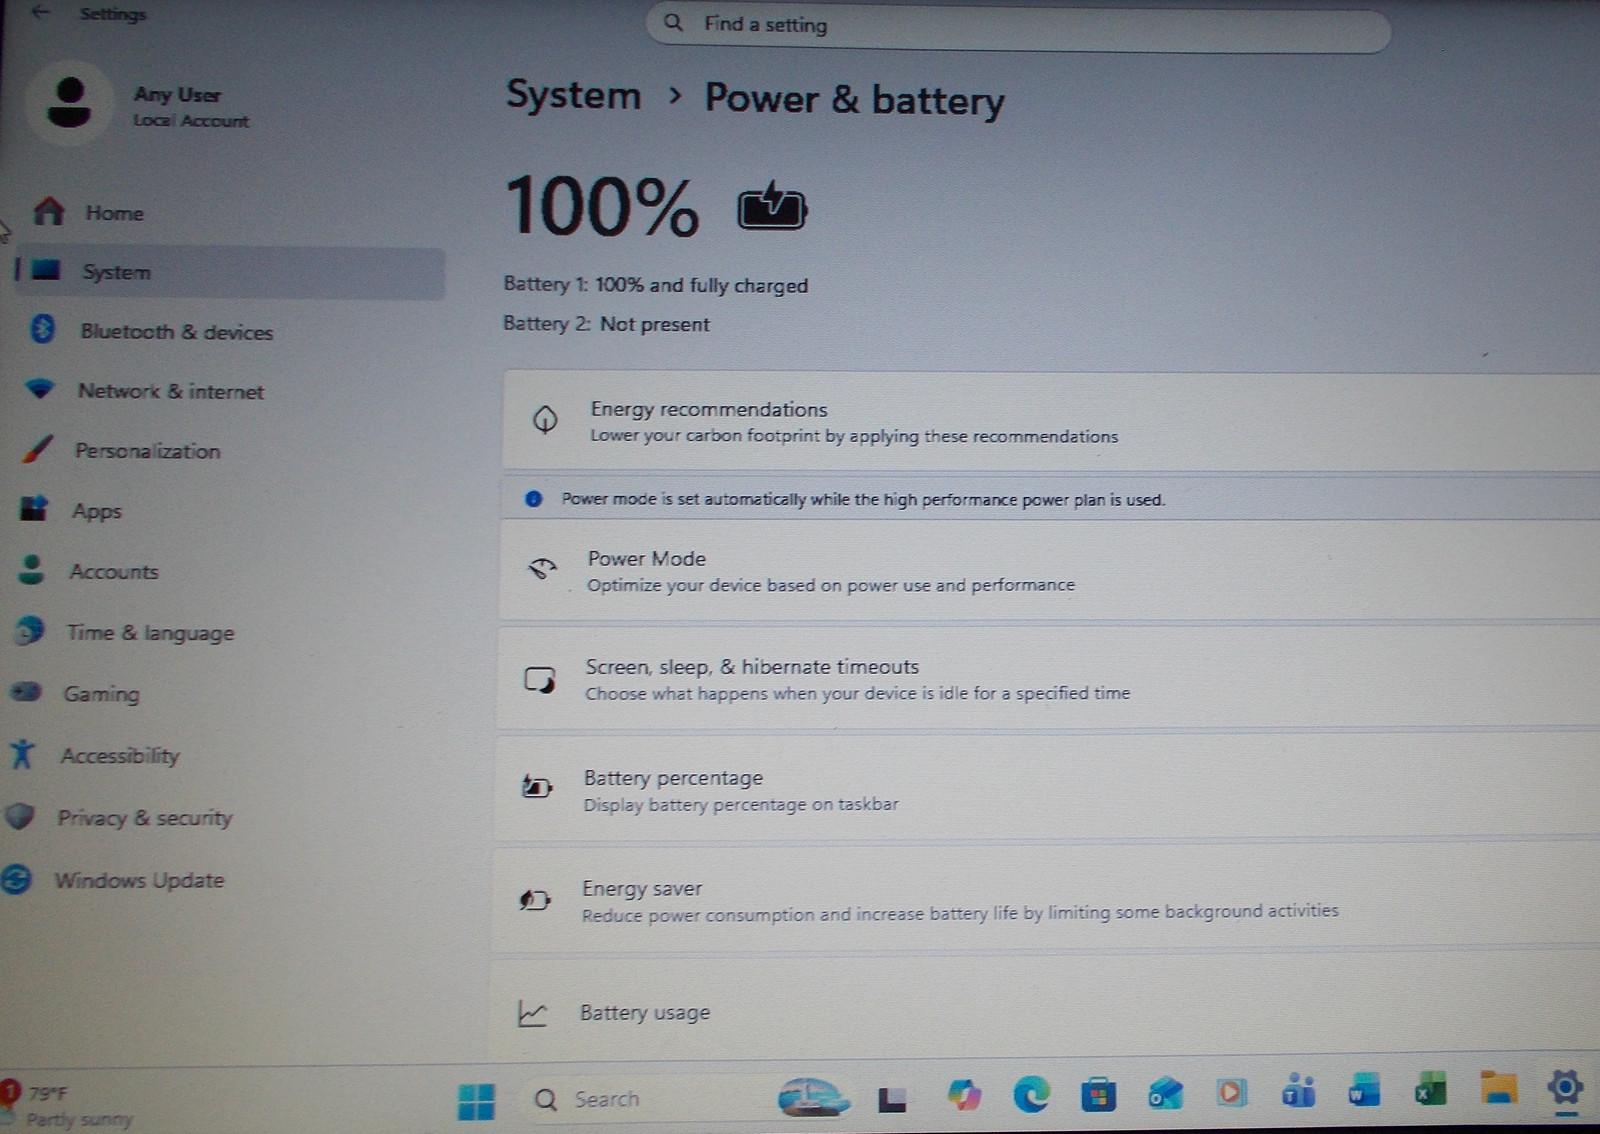Open Excel from taskbar
The width and height of the screenshot is (1600, 1134).
coord(1431,1088)
